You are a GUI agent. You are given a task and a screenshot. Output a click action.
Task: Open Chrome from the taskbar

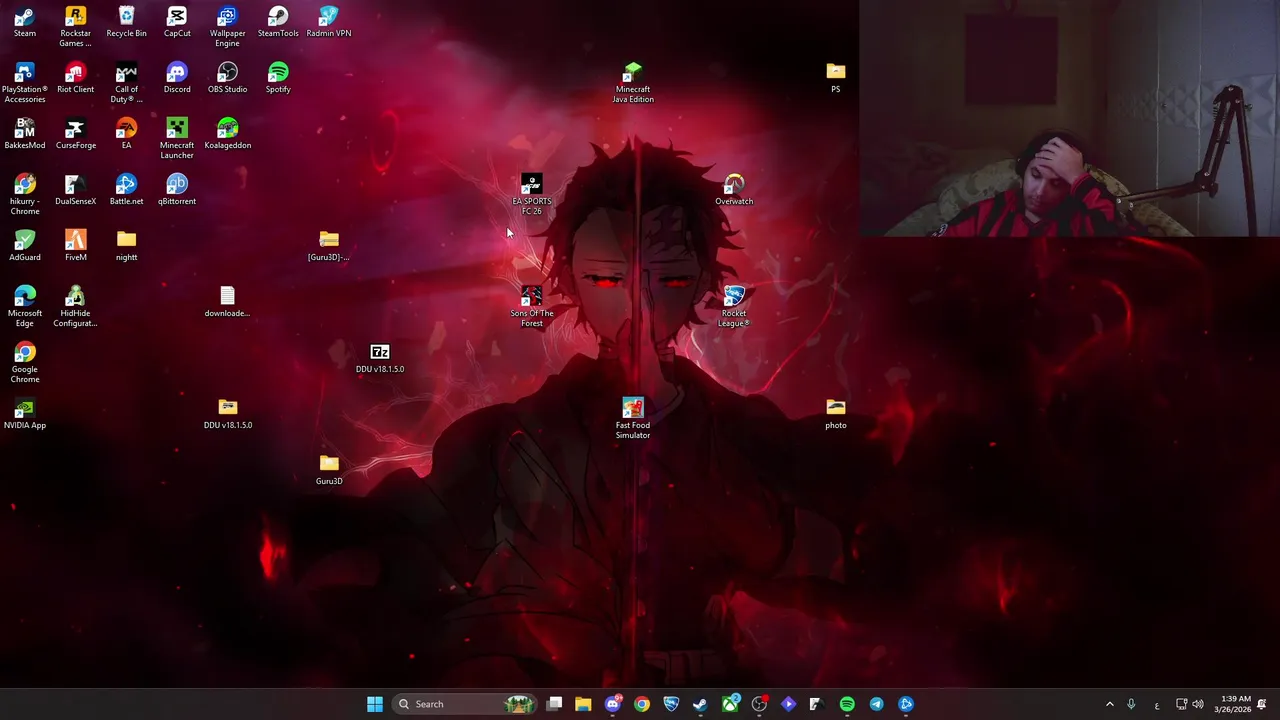642,704
